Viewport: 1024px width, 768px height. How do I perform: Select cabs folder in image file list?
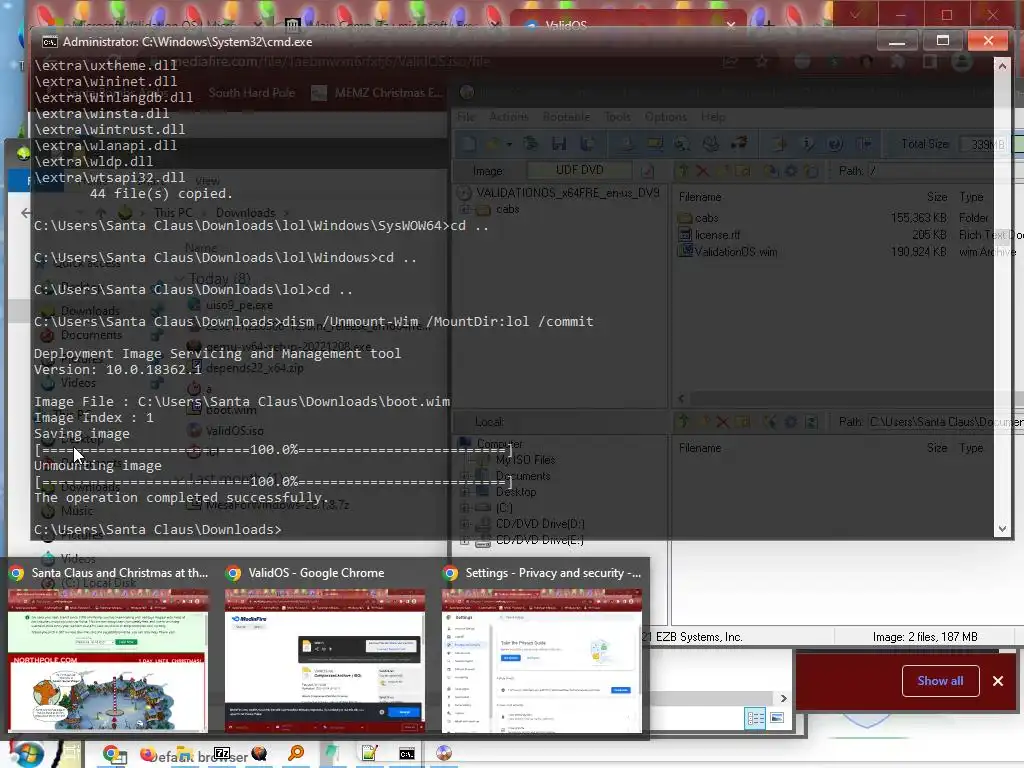coord(698,218)
